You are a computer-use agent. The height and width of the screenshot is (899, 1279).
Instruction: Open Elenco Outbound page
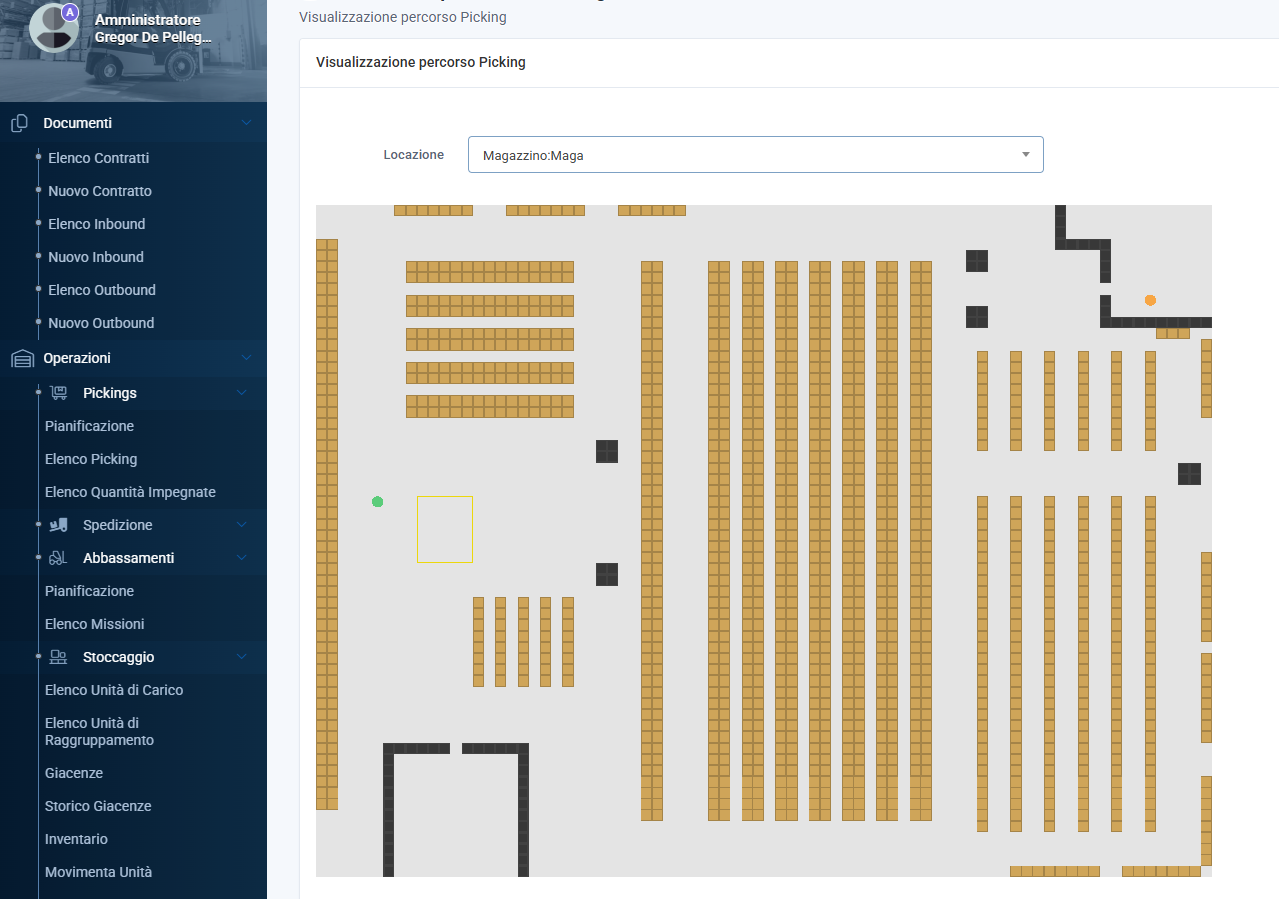[102, 290]
